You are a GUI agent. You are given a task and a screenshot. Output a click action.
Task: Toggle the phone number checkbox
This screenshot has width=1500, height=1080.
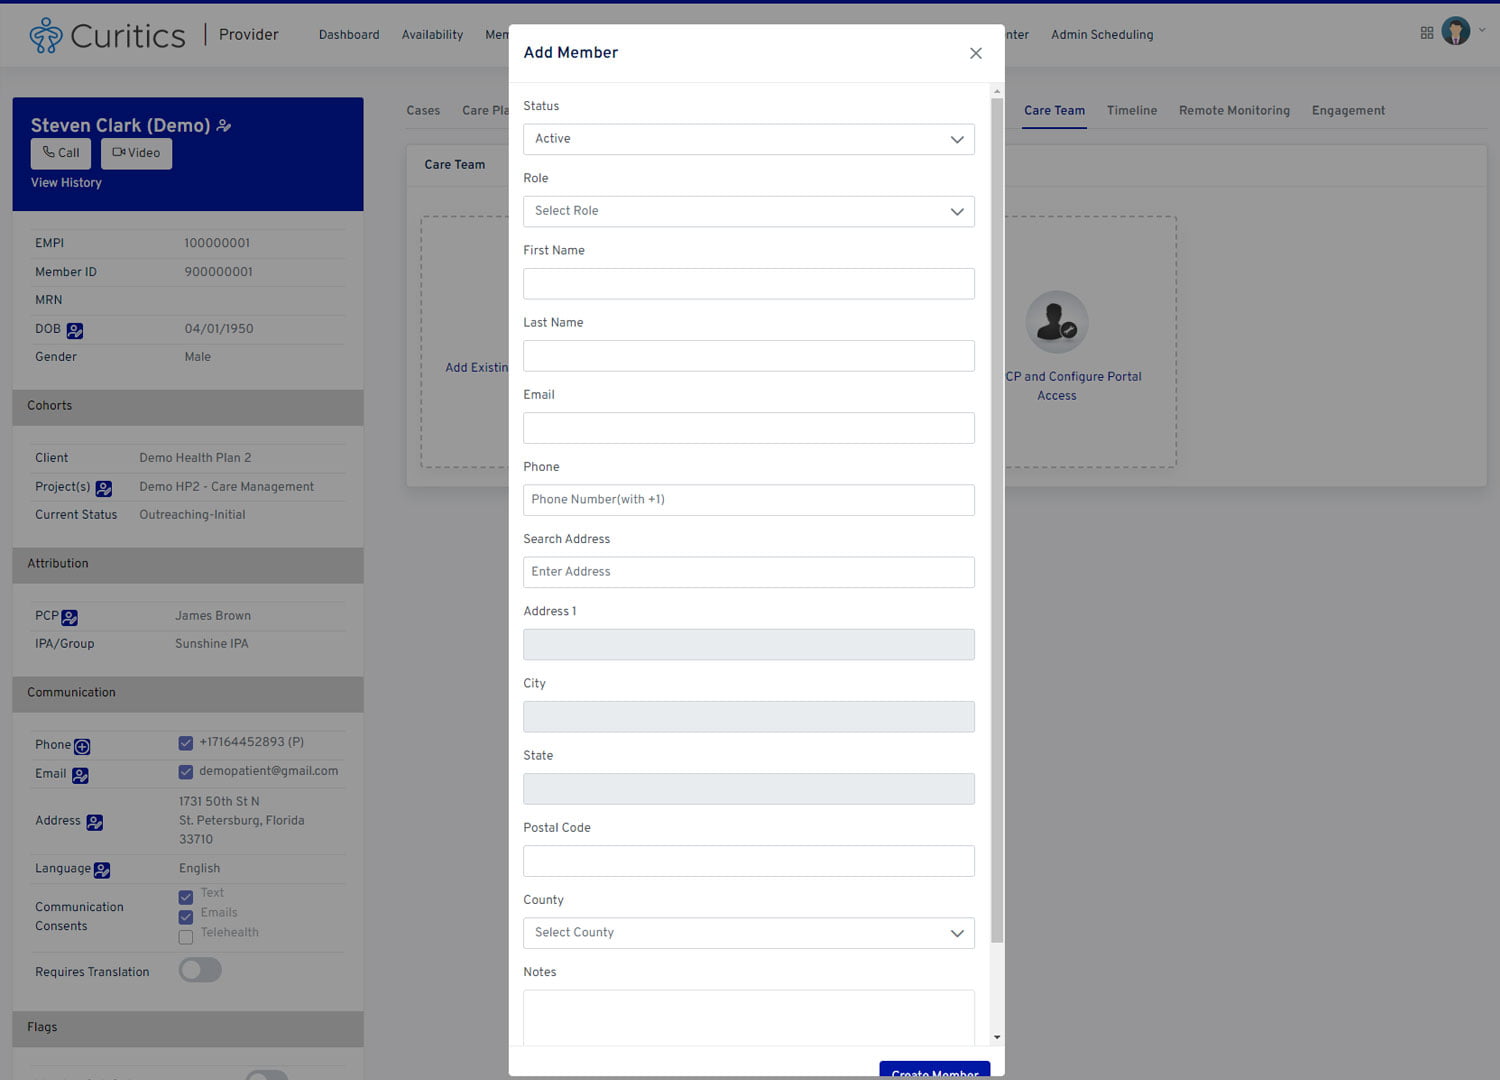[x=185, y=743]
